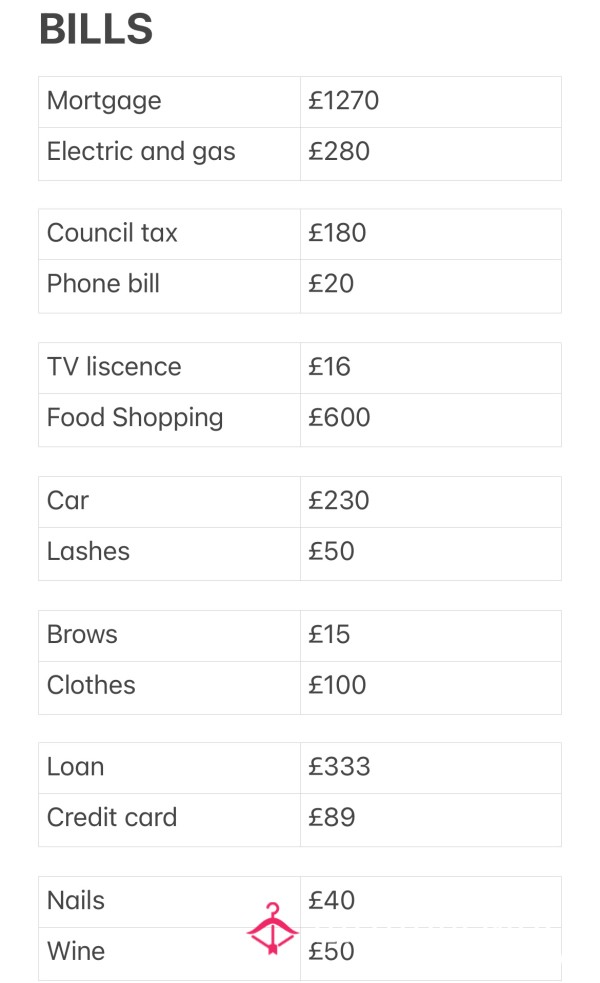Screen dimensions: 600x983
Task: Click the Mortgage label cell
Action: tap(169, 102)
